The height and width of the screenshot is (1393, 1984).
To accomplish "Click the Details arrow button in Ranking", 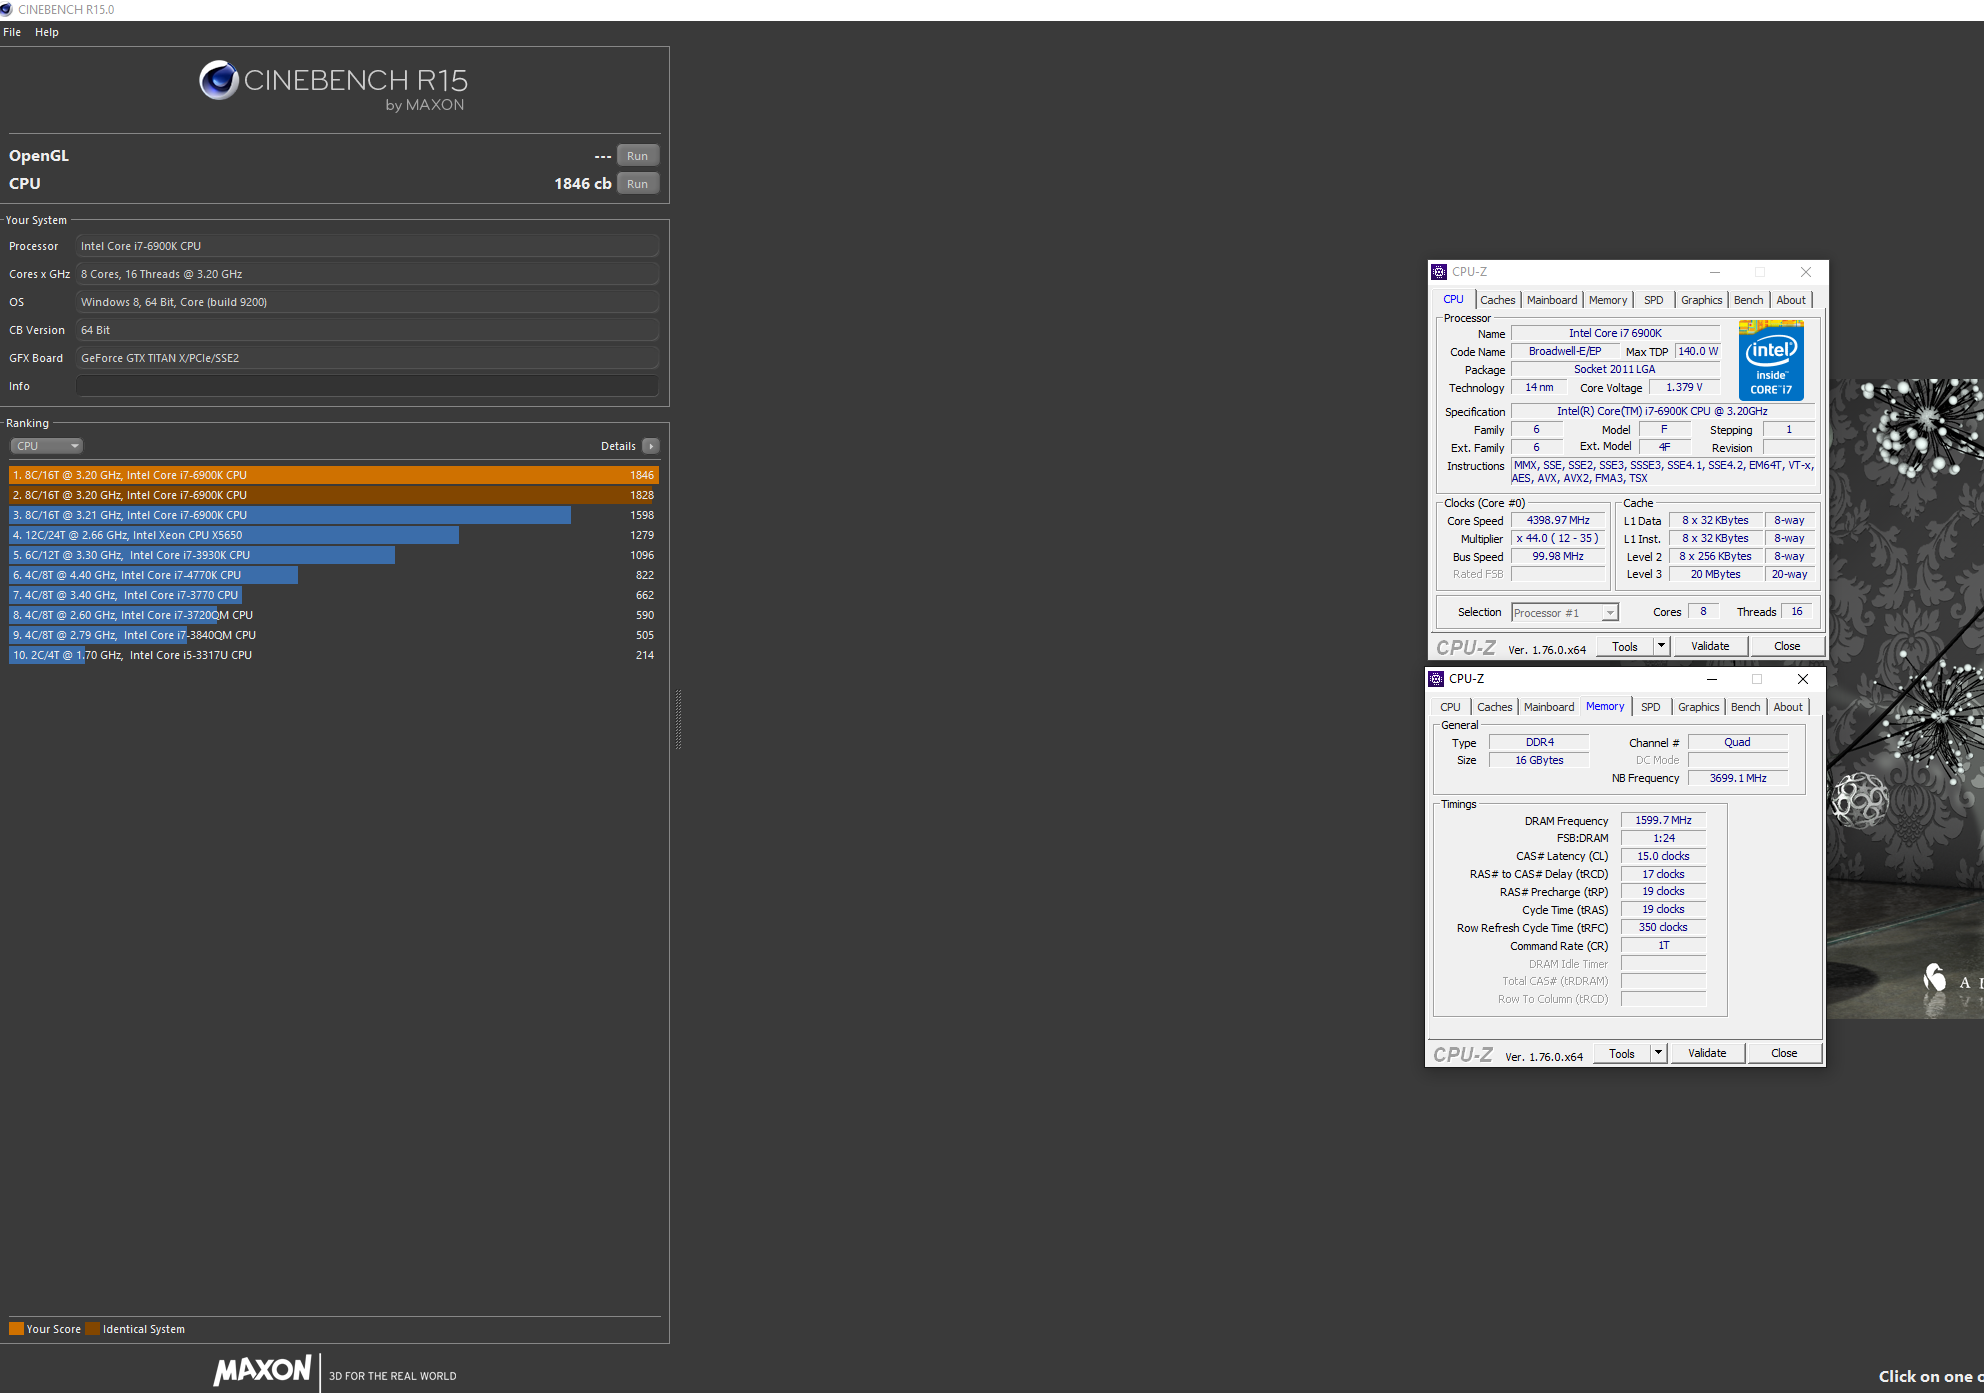I will click(651, 446).
